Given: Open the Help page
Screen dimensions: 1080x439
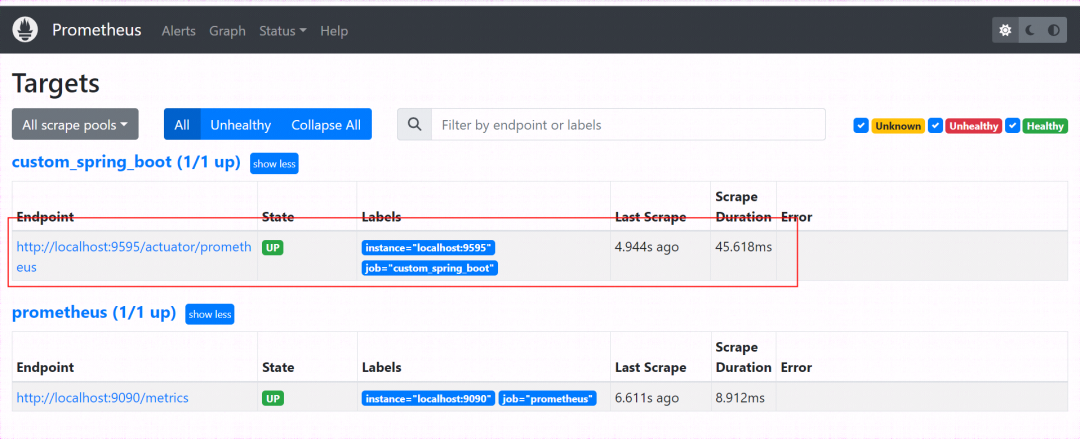Looking at the screenshot, I should click(334, 31).
